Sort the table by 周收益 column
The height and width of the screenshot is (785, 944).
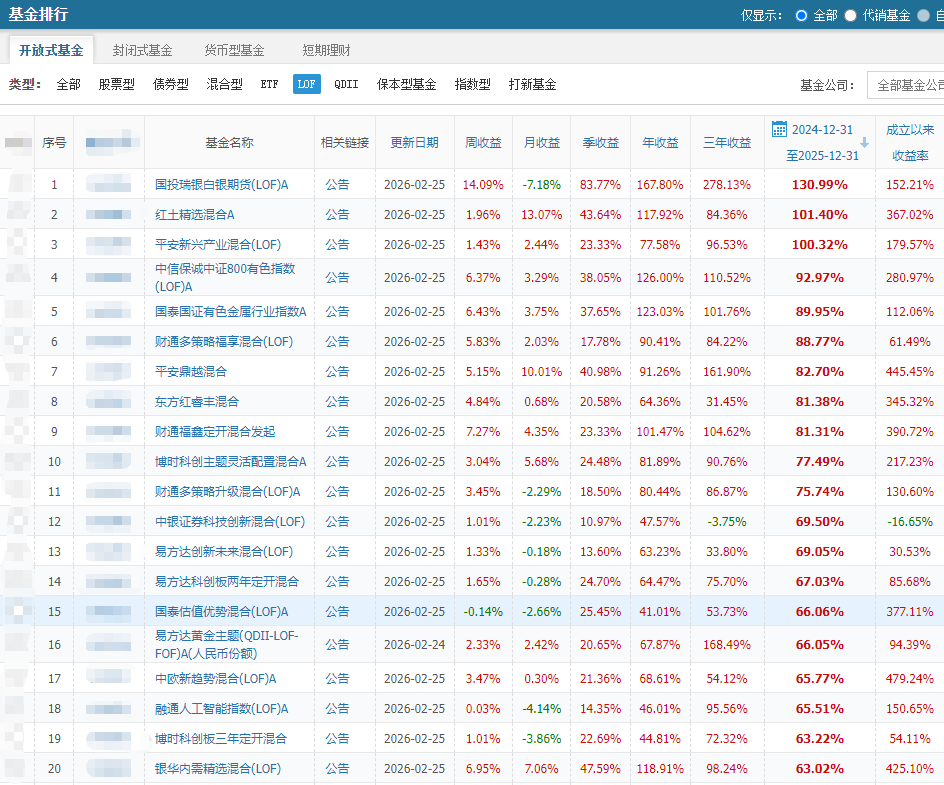pos(483,142)
